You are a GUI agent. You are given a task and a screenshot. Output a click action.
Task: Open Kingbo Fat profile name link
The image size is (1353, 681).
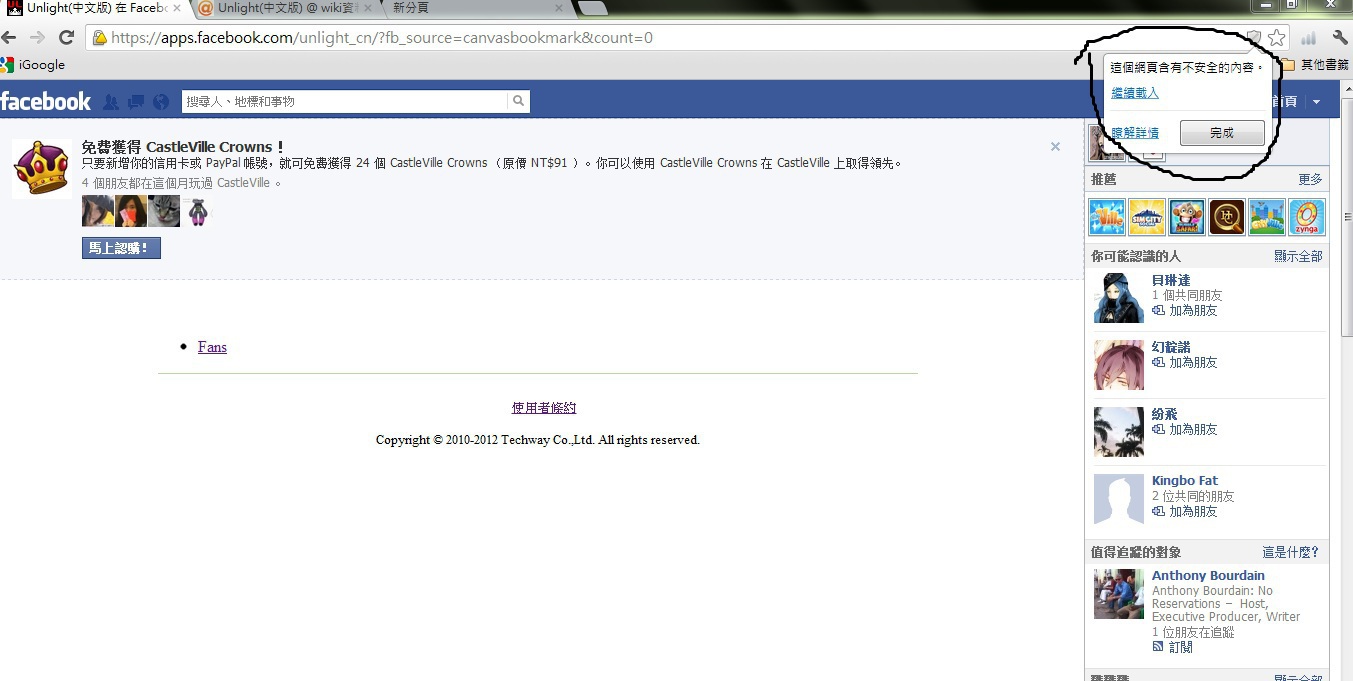tap(1185, 481)
